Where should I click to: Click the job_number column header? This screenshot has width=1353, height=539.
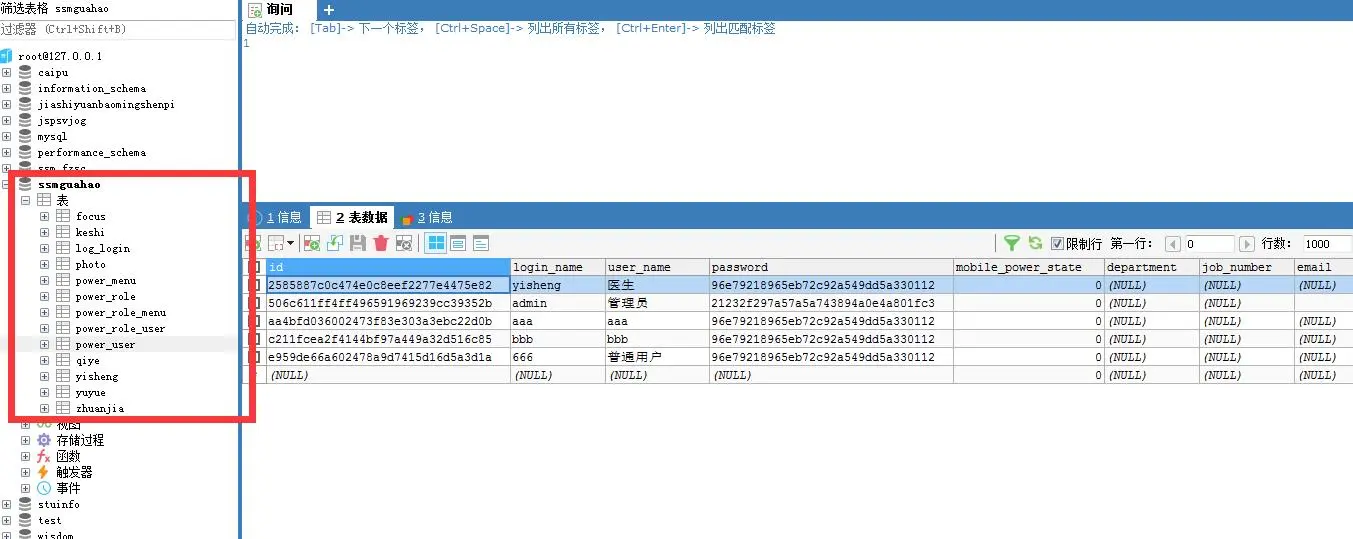click(1247, 267)
